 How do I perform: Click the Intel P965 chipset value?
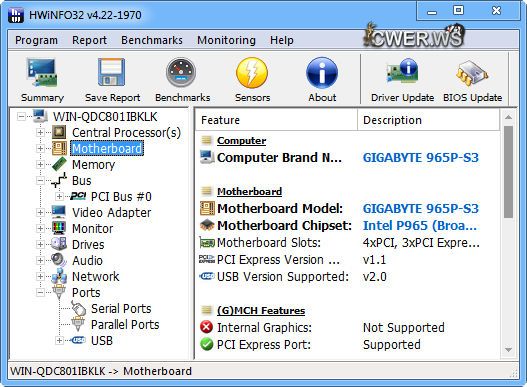(x=420, y=226)
